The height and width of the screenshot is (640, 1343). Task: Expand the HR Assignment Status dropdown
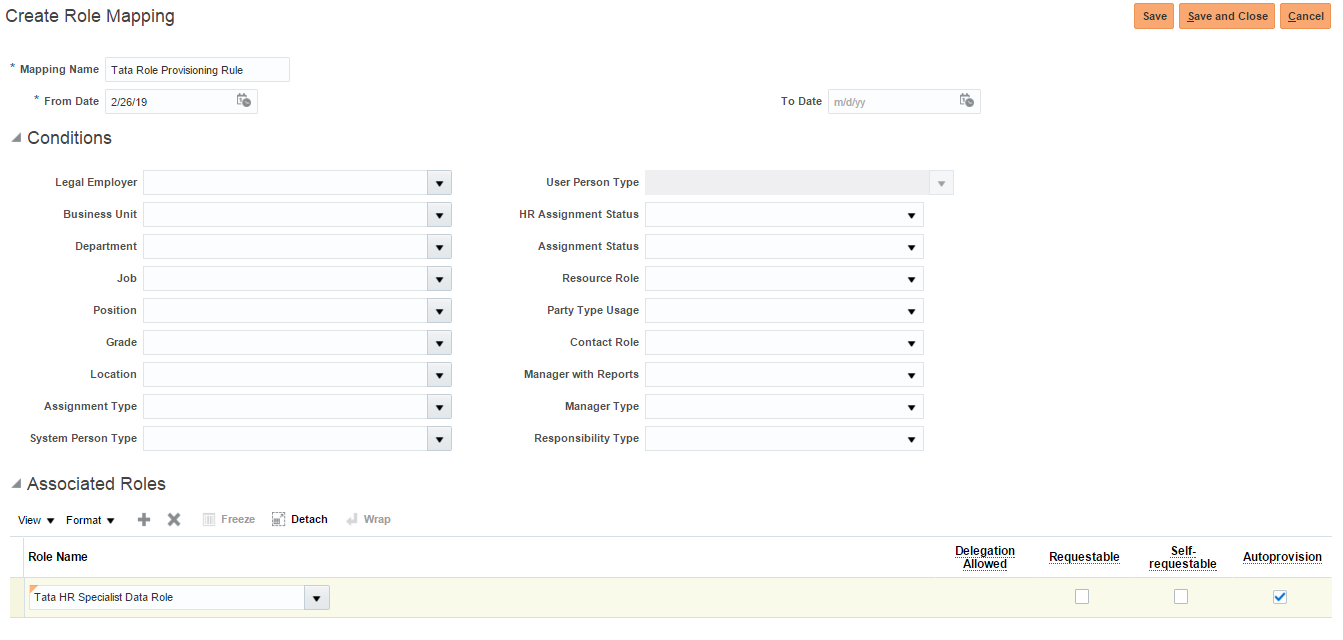coord(911,215)
